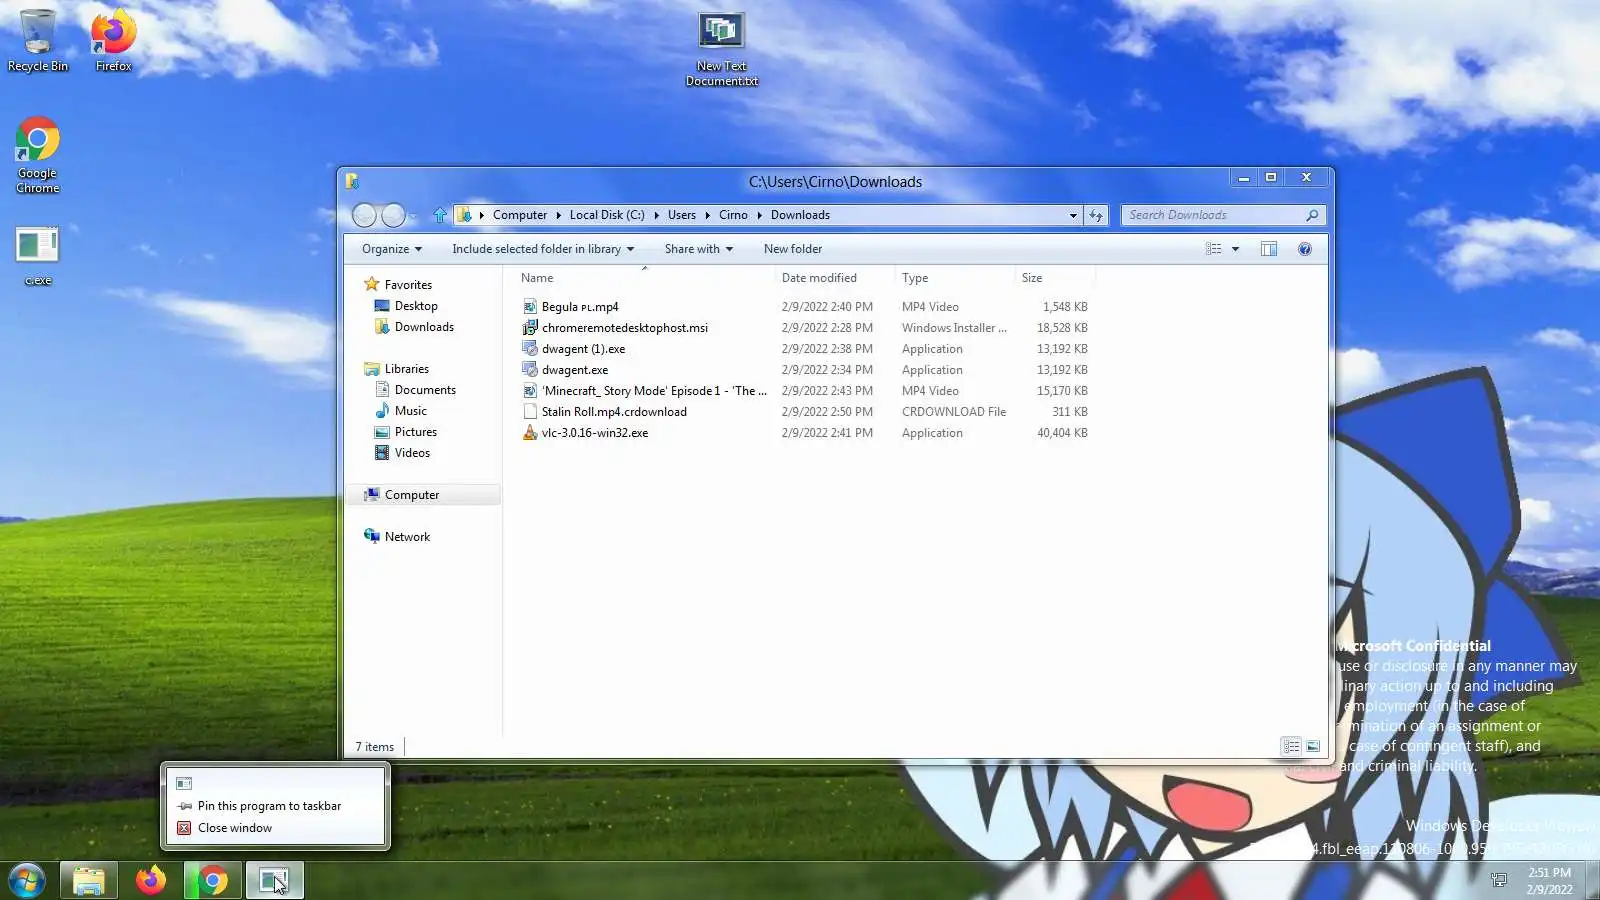The image size is (1600, 900).
Task: Go to Users in the address breadcrumb
Action: 682,215
